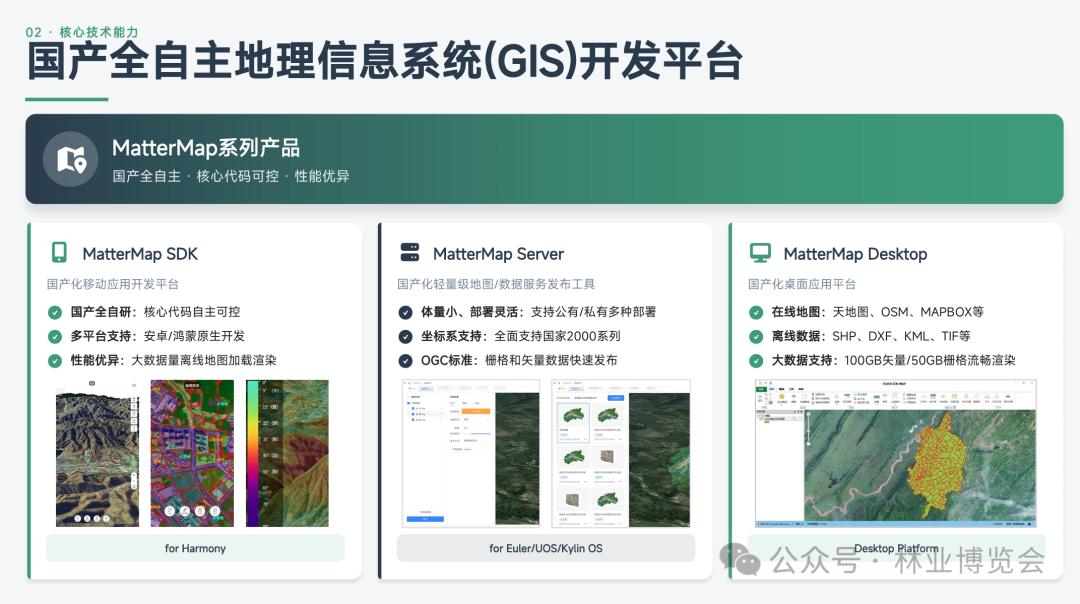
Task: Select the "MatterMap Server" card heading
Action: (498, 254)
